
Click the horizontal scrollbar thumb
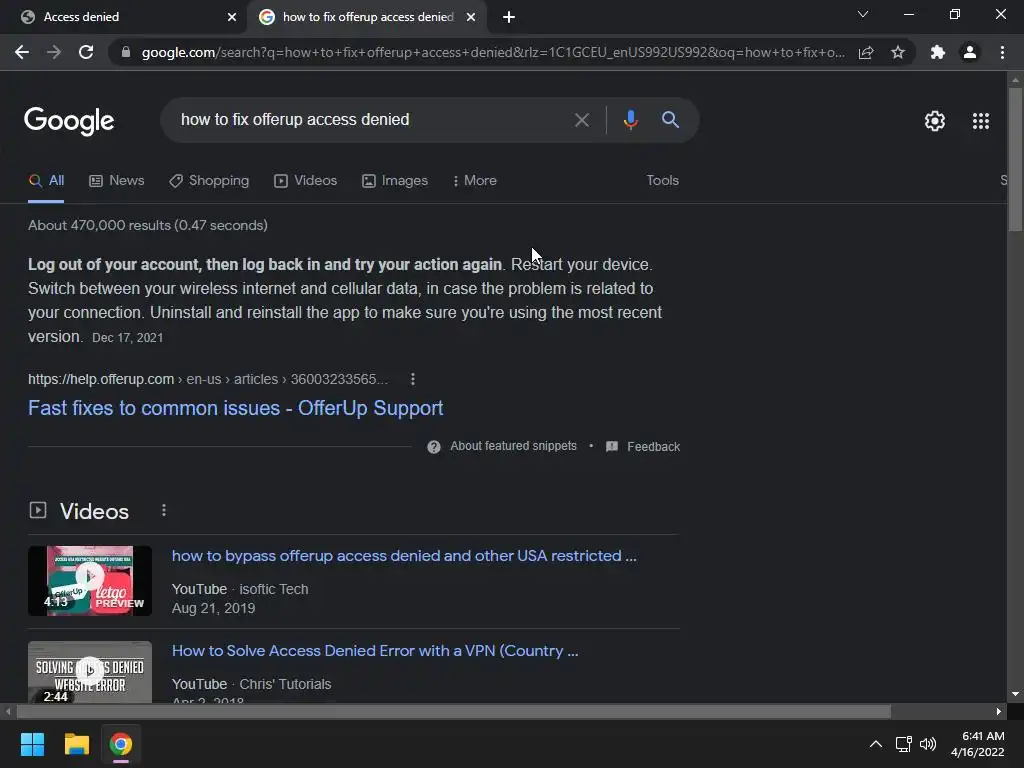(454, 711)
